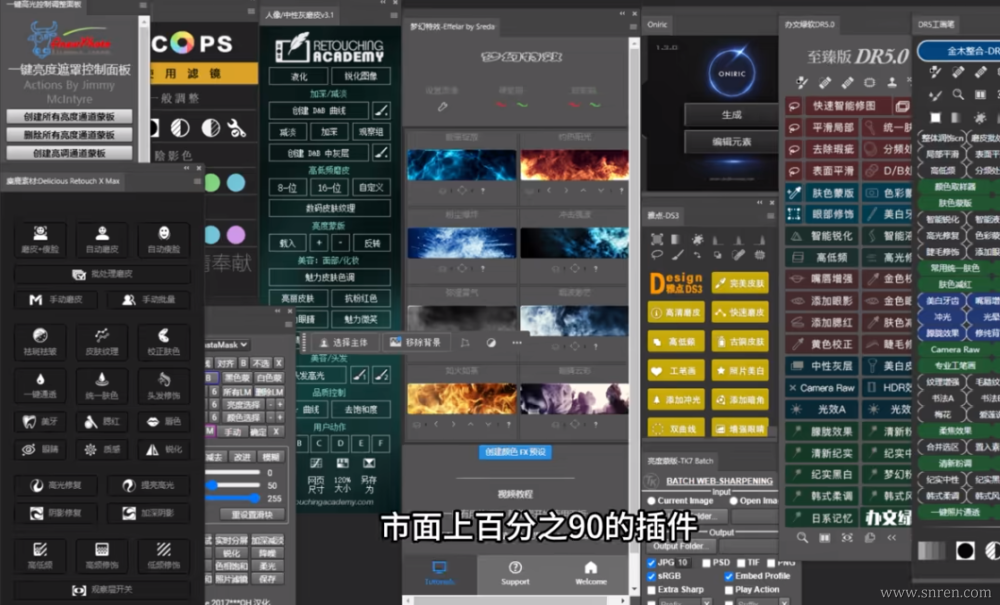The height and width of the screenshot is (605, 1000).
Task: Click the 美牙 tooth icon
Action: pos(29,421)
